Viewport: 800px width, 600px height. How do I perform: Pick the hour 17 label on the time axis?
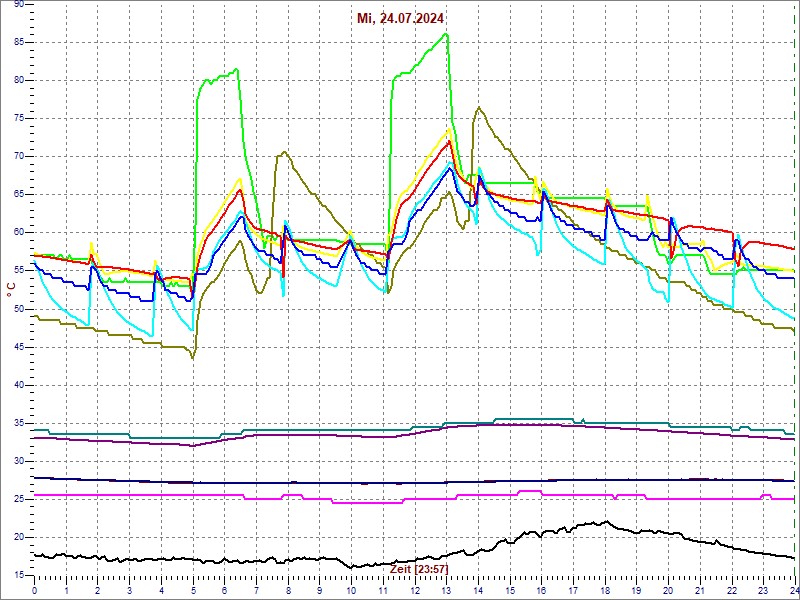click(573, 589)
